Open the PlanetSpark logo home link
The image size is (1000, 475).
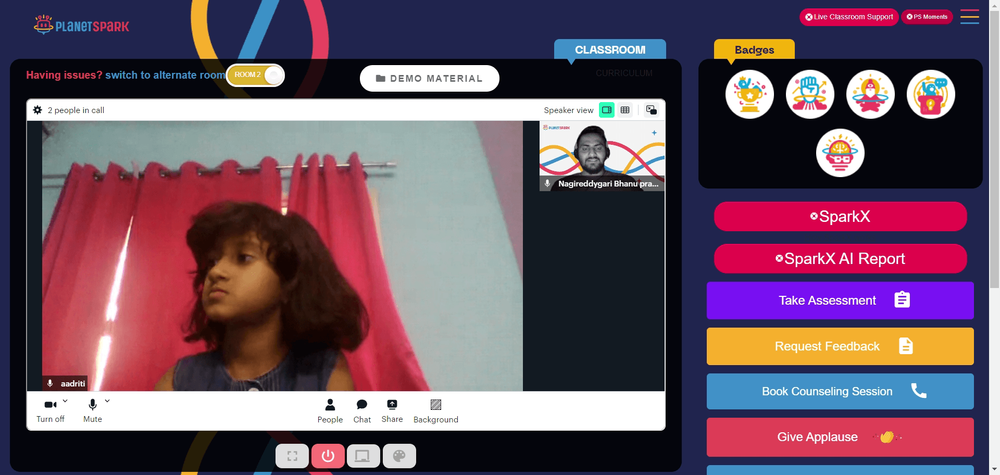coord(82,26)
